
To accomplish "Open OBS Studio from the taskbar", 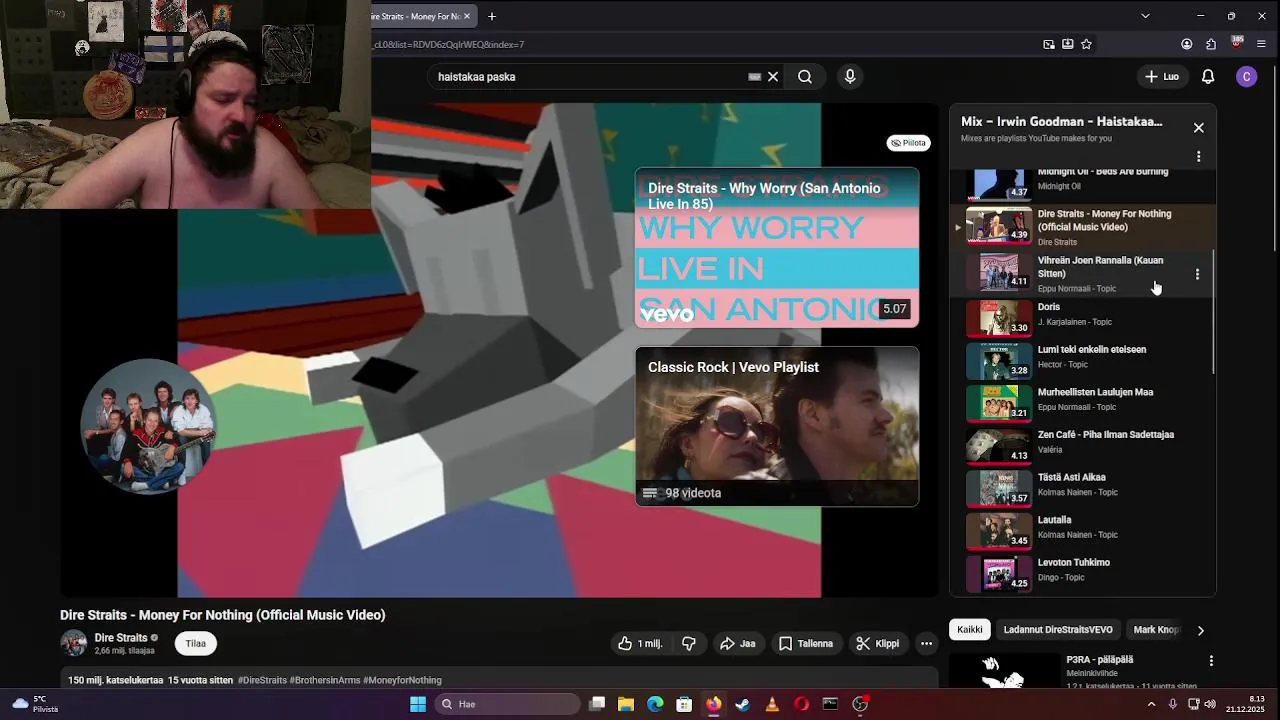I will click(860, 704).
